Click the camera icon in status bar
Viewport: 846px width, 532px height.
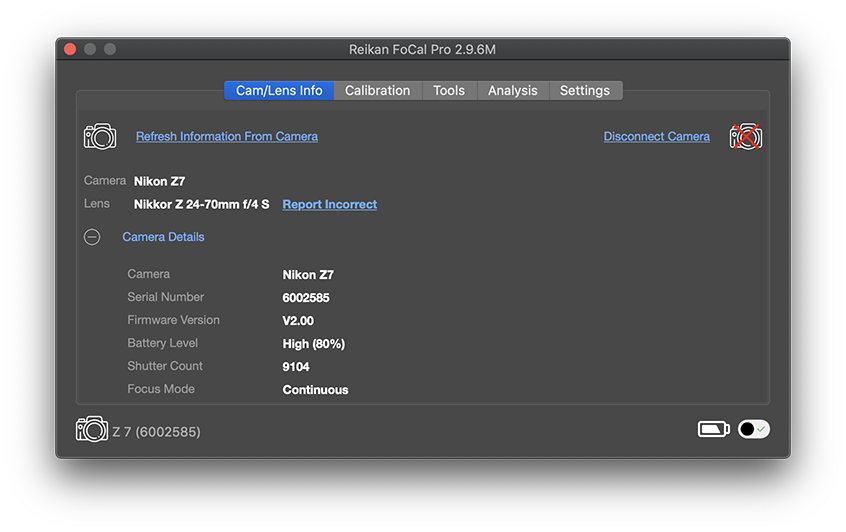click(92, 429)
